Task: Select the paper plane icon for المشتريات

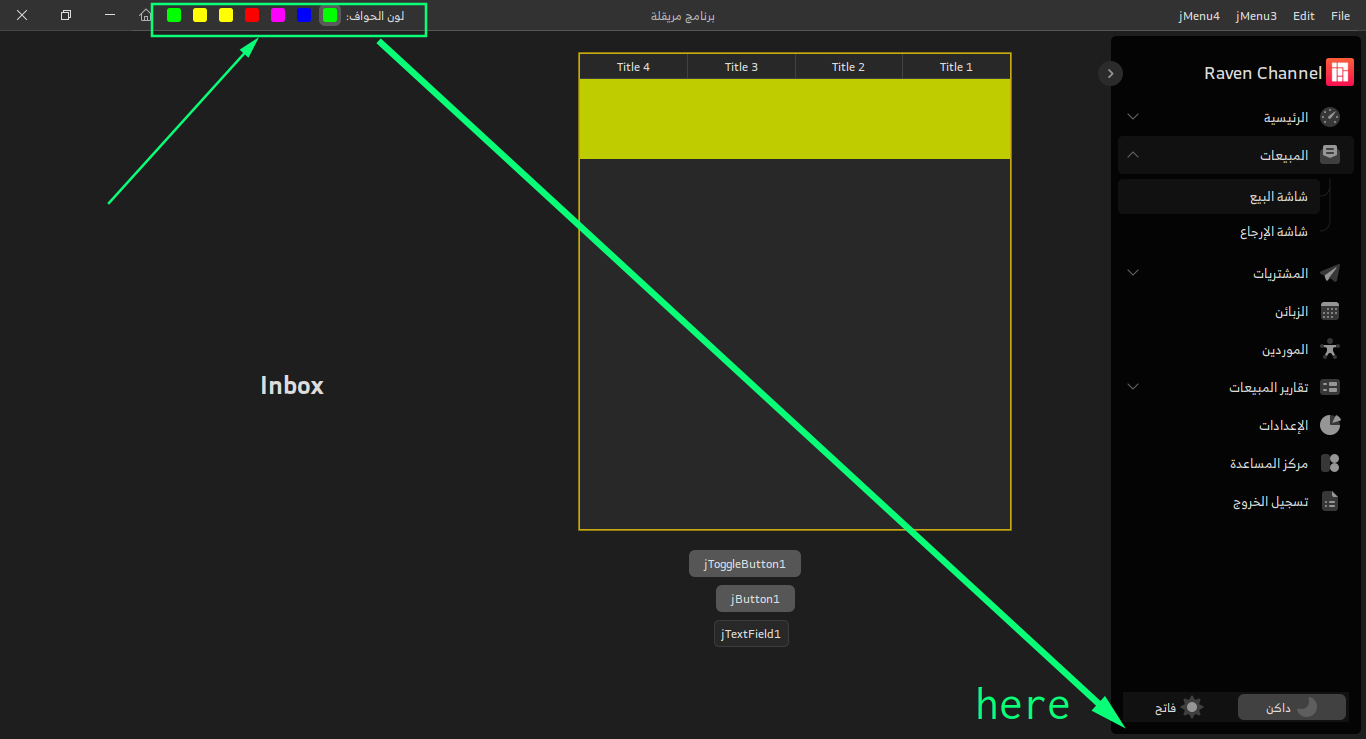Action: pyautogui.click(x=1330, y=272)
